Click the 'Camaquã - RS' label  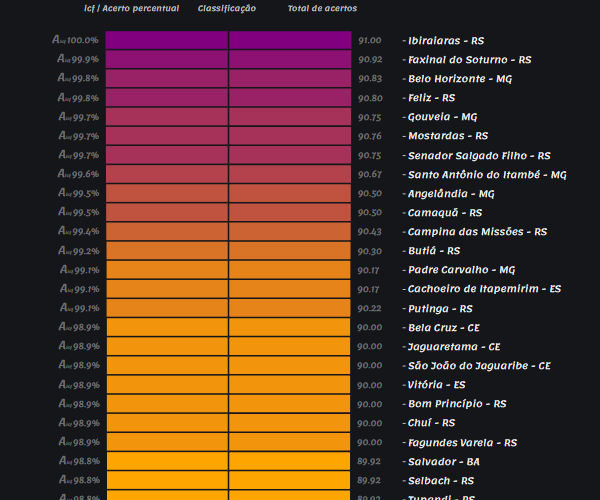tap(445, 213)
